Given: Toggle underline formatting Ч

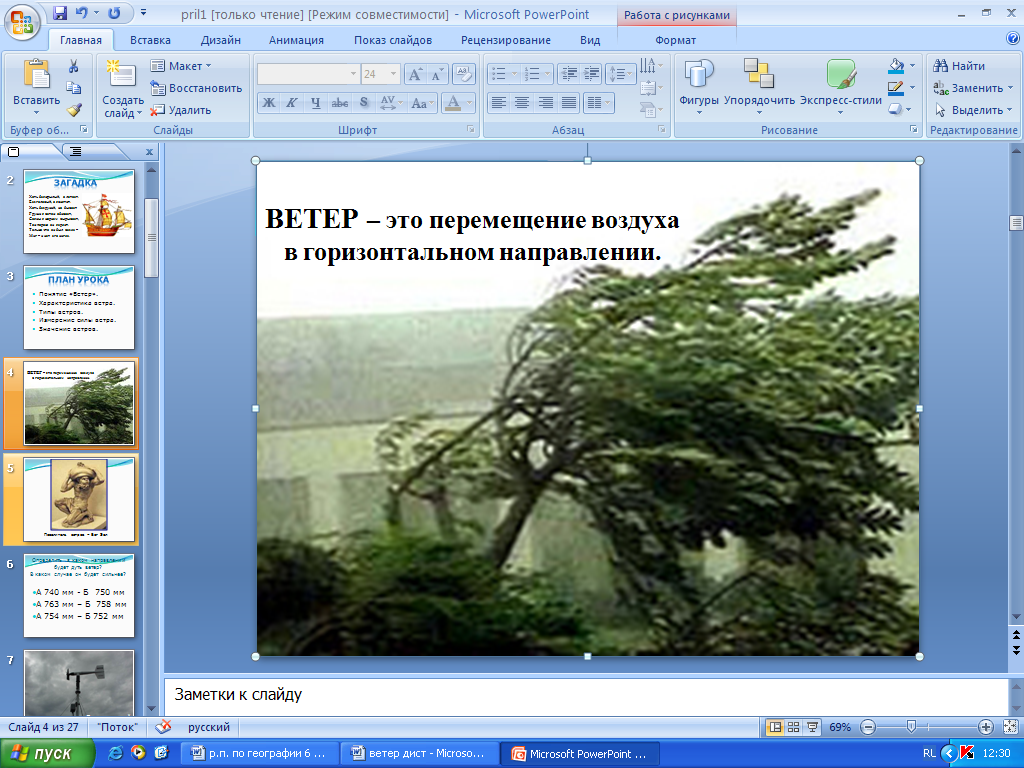Looking at the screenshot, I should point(315,103).
